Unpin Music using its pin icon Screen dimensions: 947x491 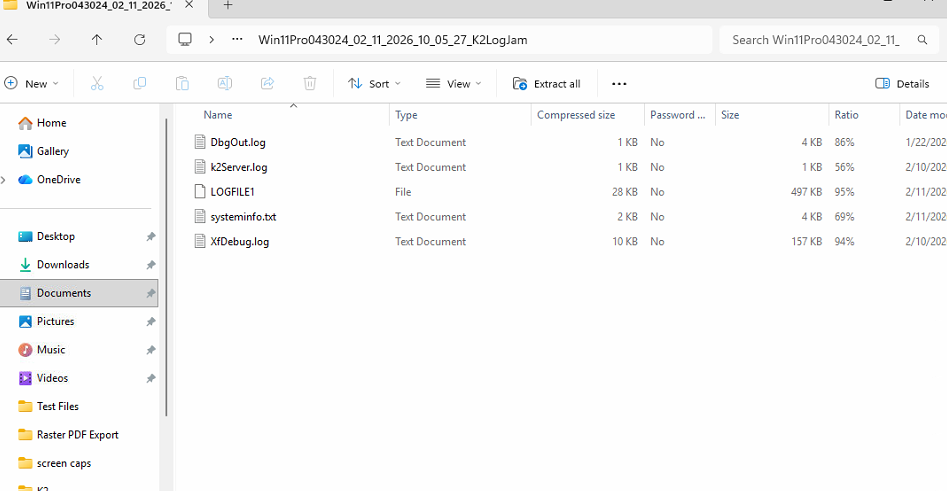(x=151, y=350)
